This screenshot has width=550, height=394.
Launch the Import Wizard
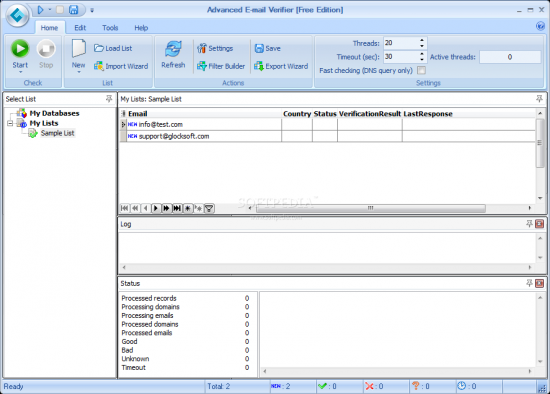click(x=121, y=66)
